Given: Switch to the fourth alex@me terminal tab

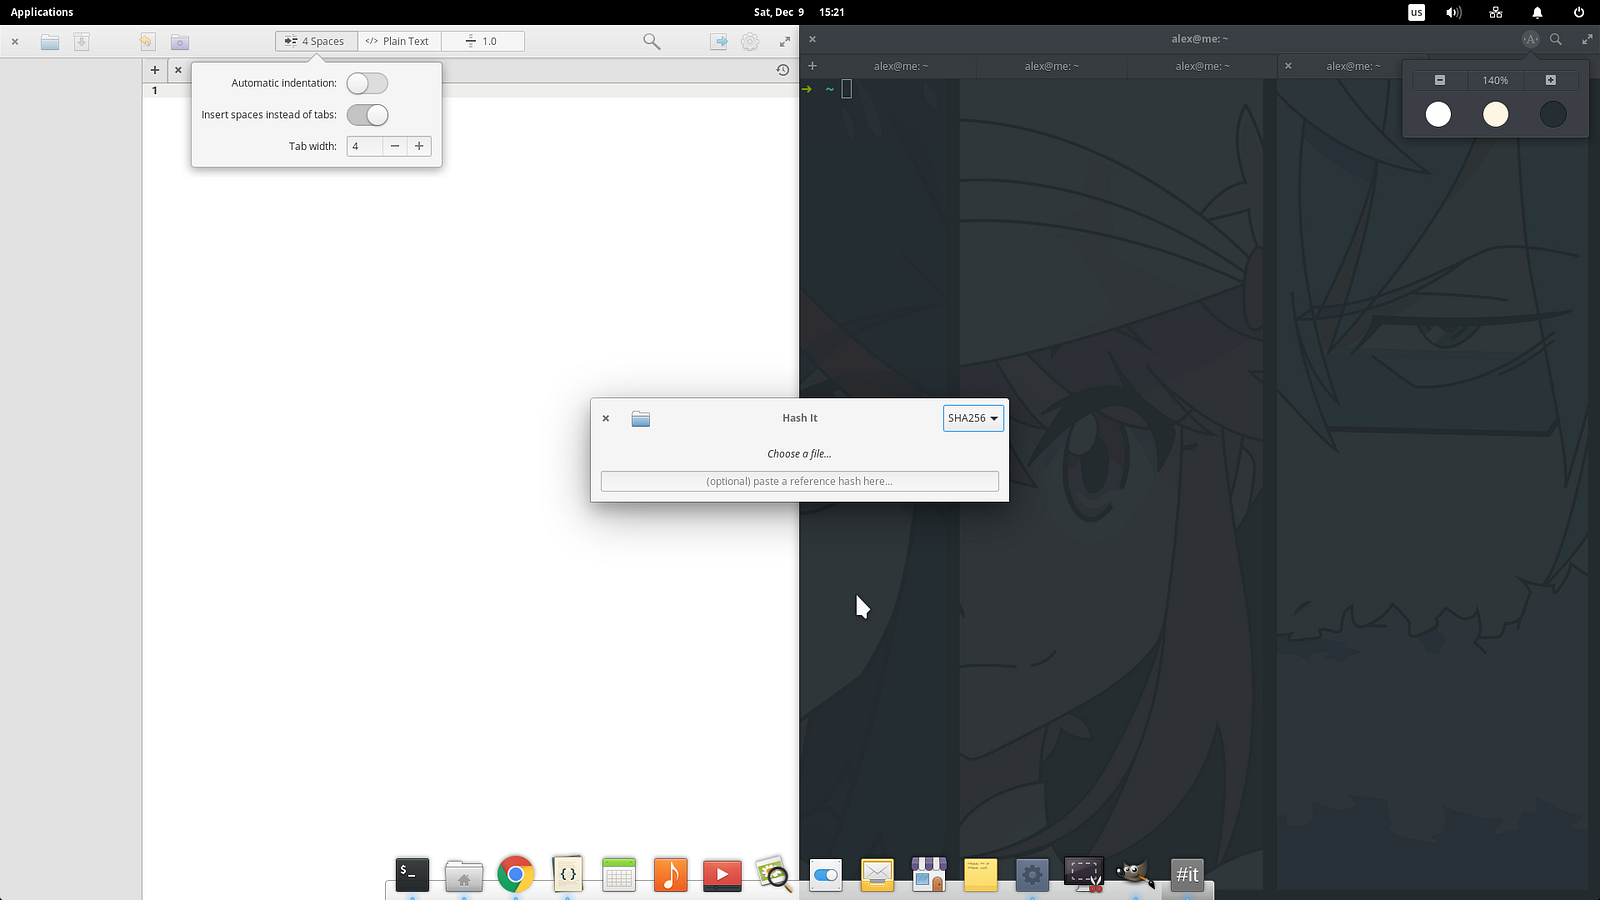Looking at the screenshot, I should [x=1353, y=66].
